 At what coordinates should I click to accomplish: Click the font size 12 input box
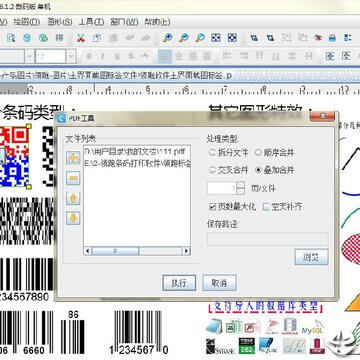pos(51,56)
